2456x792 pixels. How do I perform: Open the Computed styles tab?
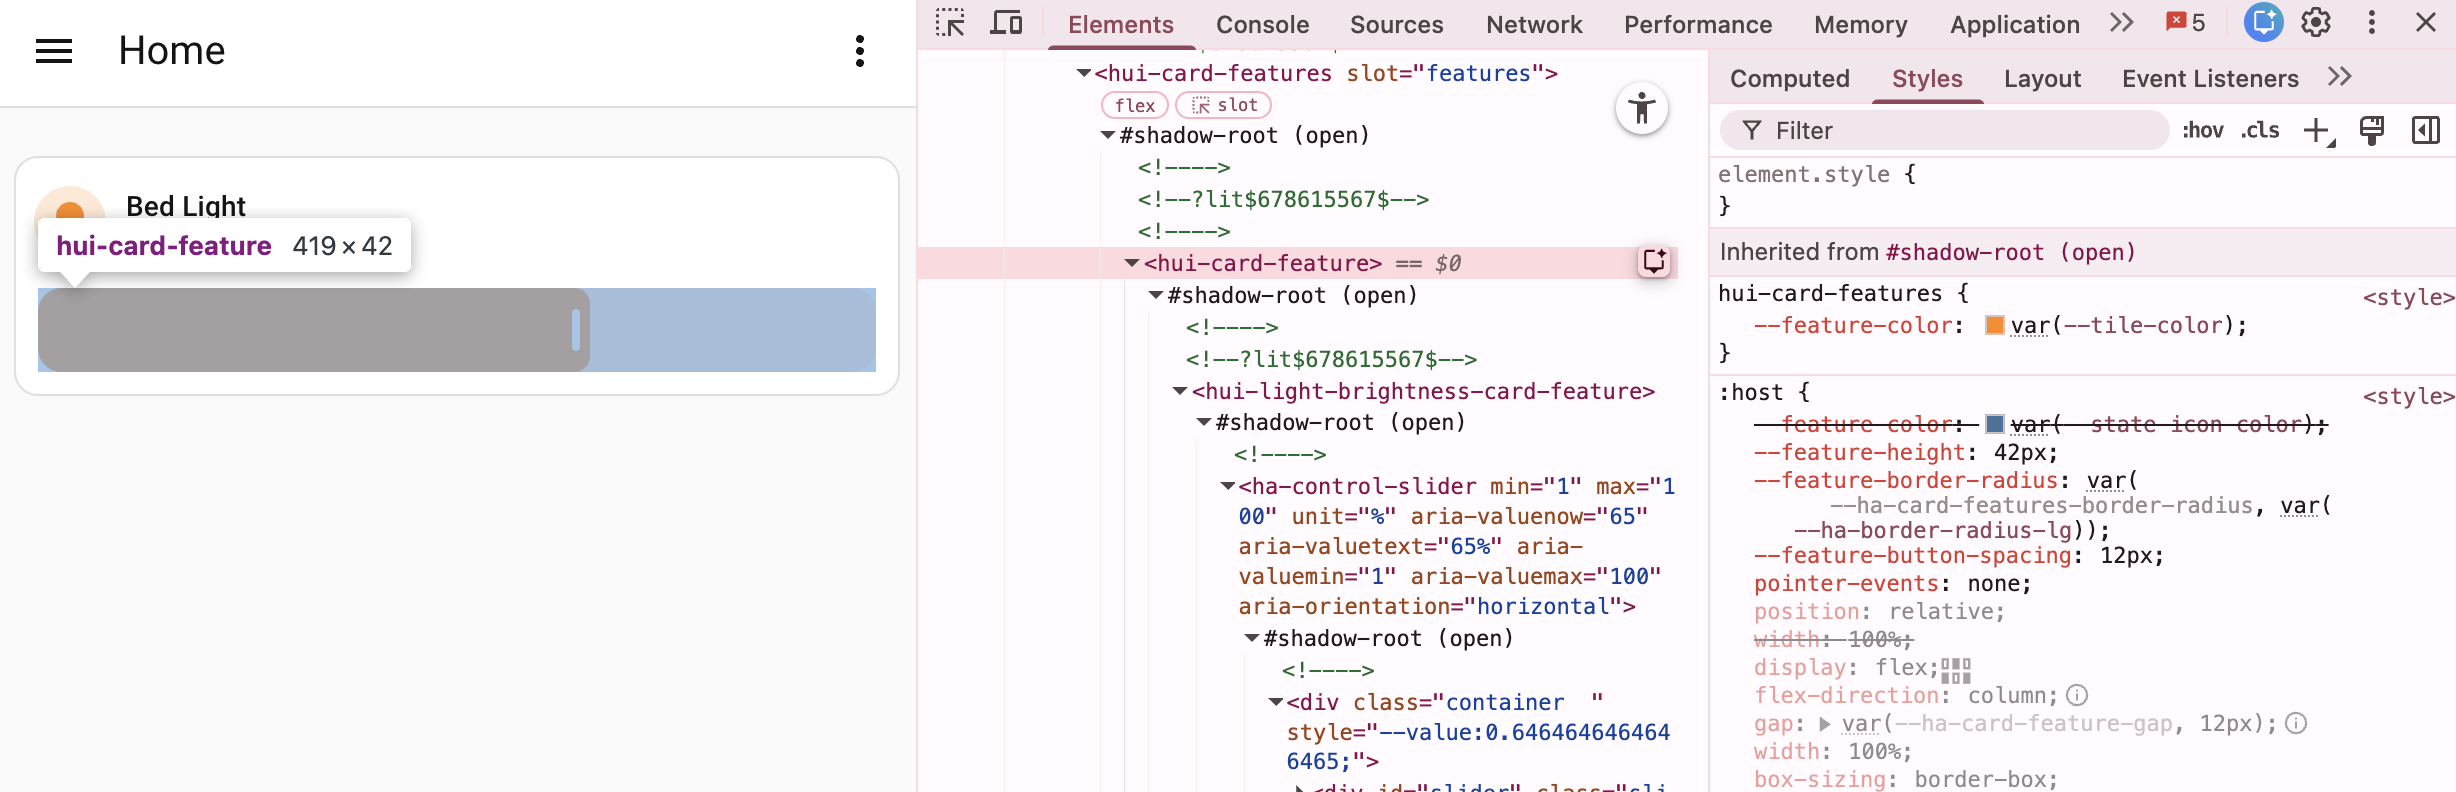[1789, 79]
